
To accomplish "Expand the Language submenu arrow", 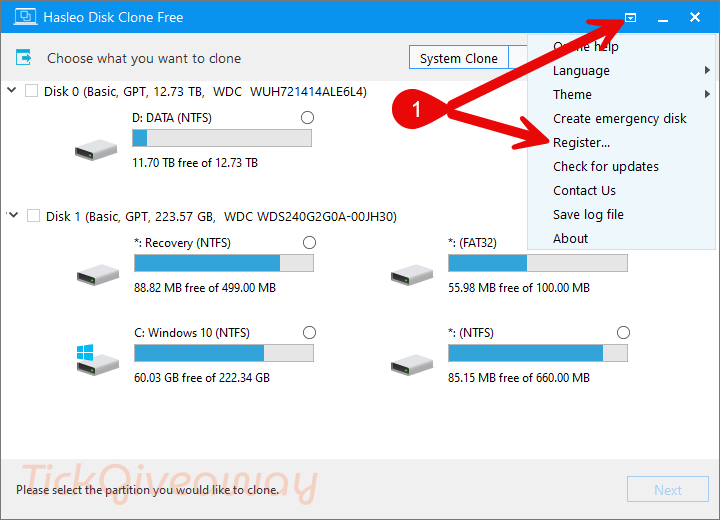I will pyautogui.click(x=707, y=70).
